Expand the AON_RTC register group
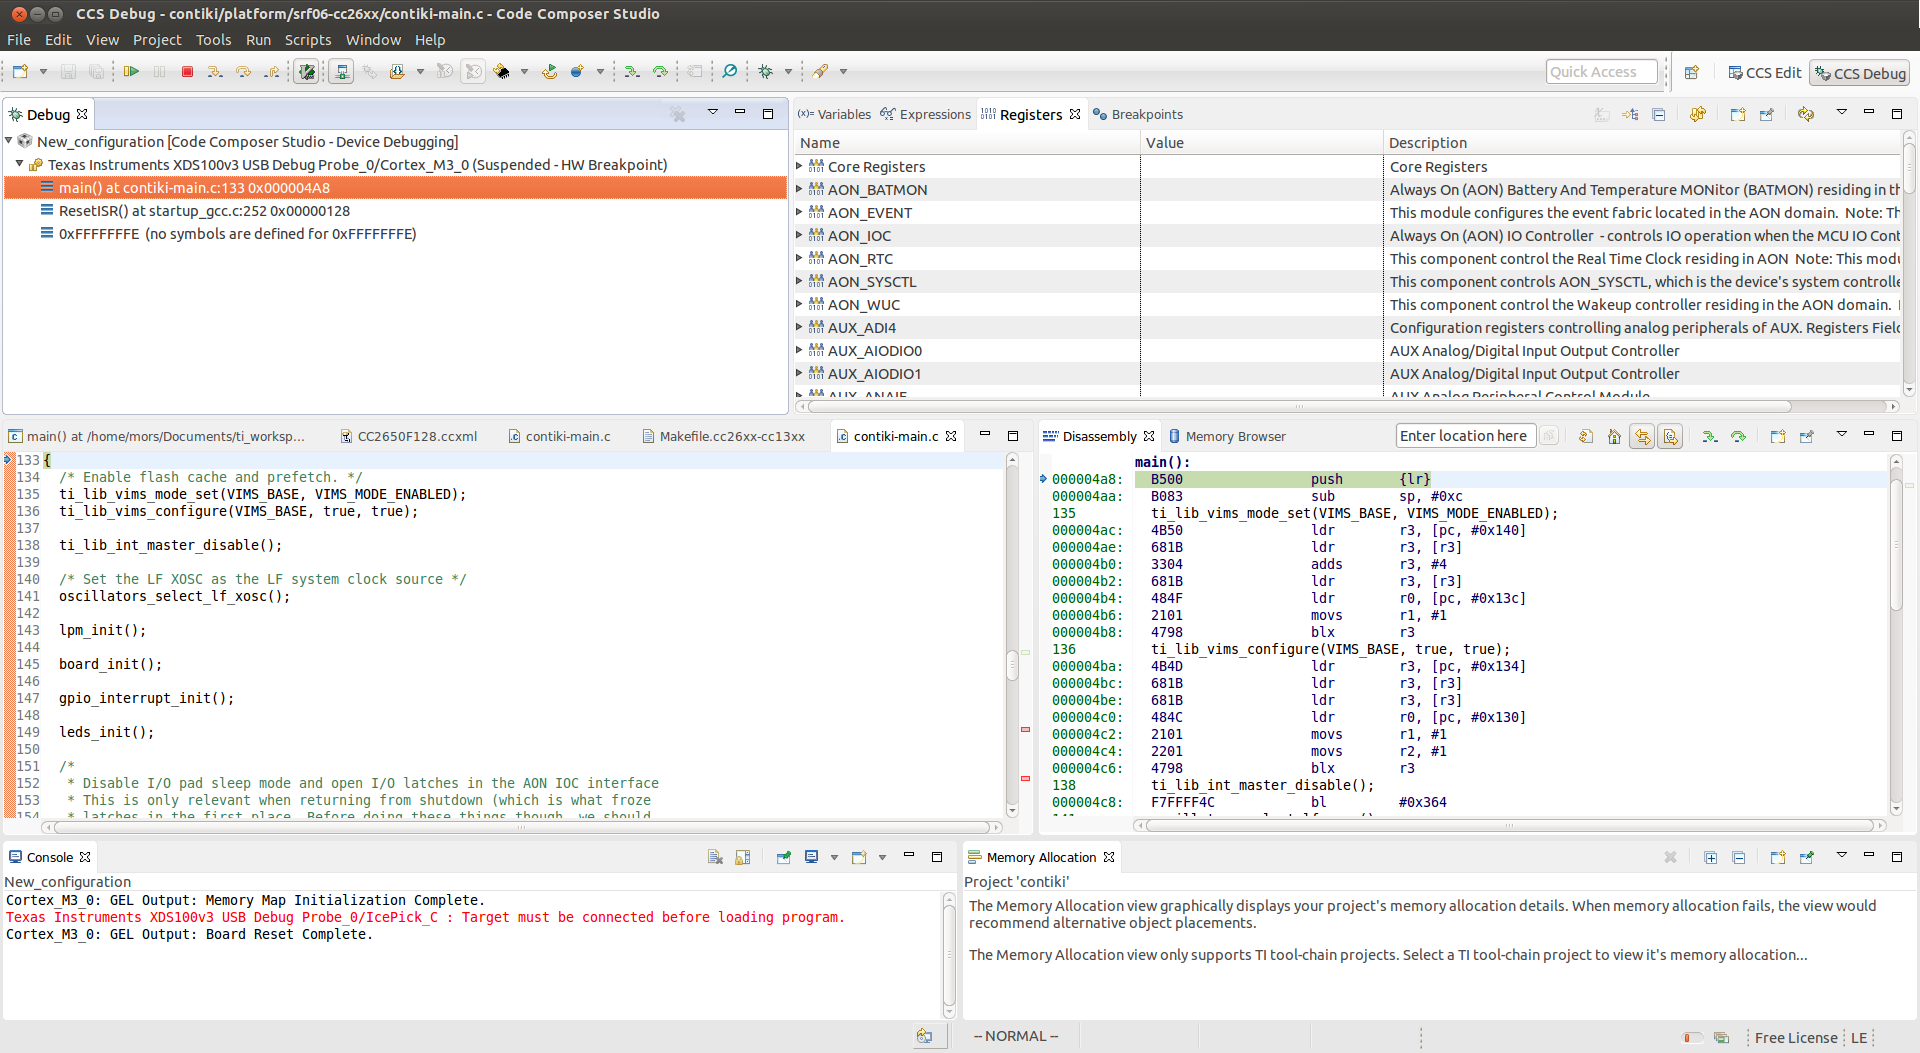The width and height of the screenshot is (1920, 1053). [x=800, y=258]
